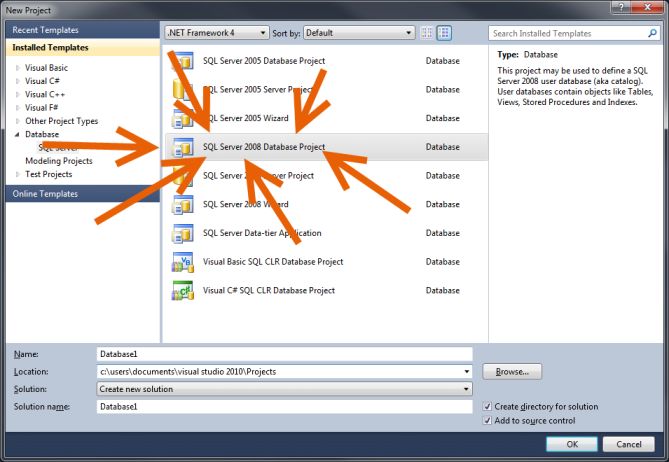
Task: Expand the Visual C++ tree node
Action: [17, 94]
